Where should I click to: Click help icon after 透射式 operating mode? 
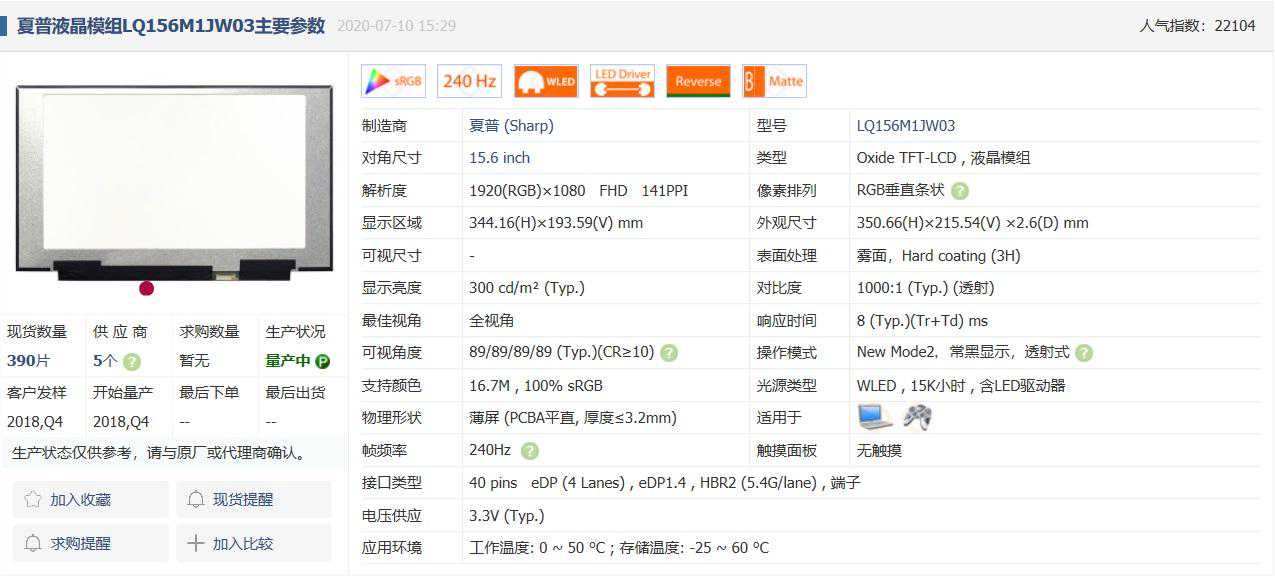click(1084, 353)
